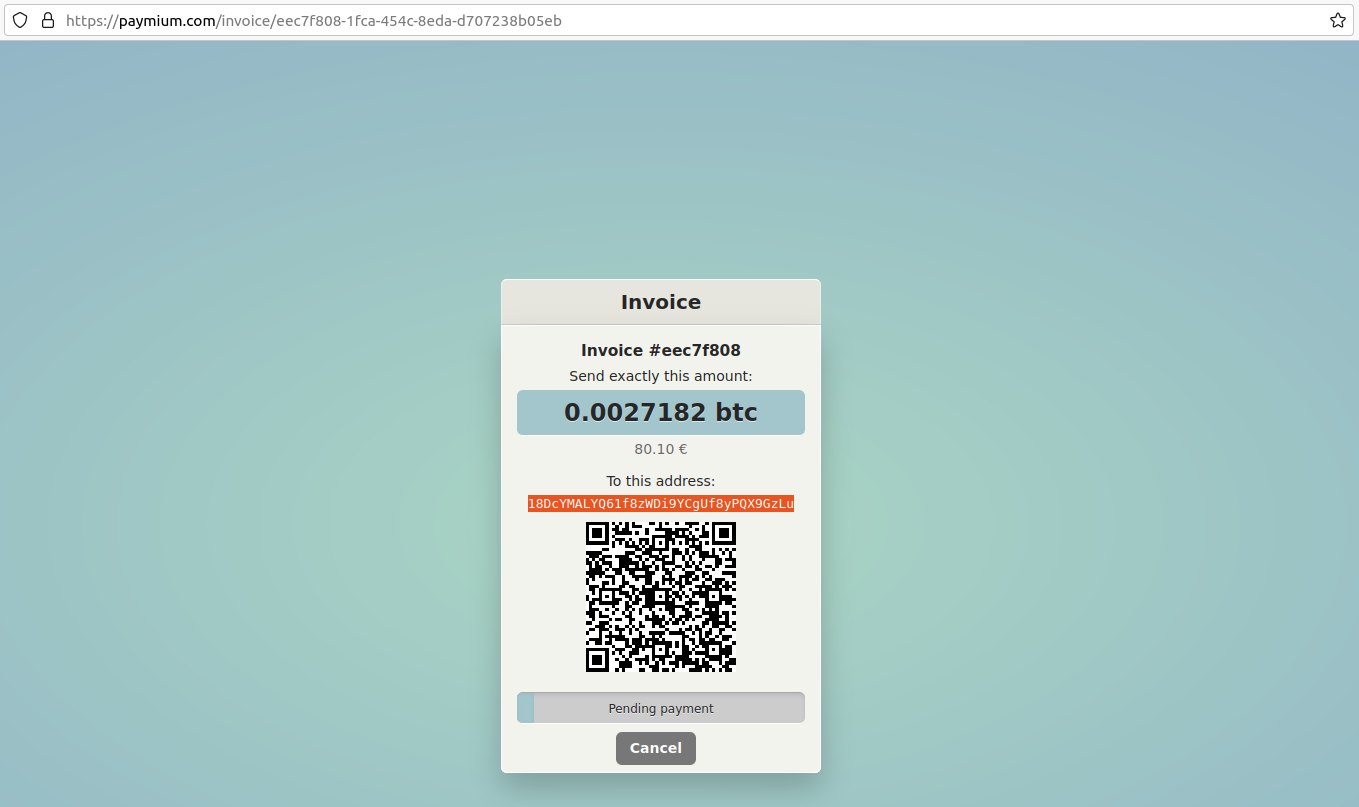Click the shield tracking protection icon
This screenshot has width=1359, height=807.
(20, 20)
